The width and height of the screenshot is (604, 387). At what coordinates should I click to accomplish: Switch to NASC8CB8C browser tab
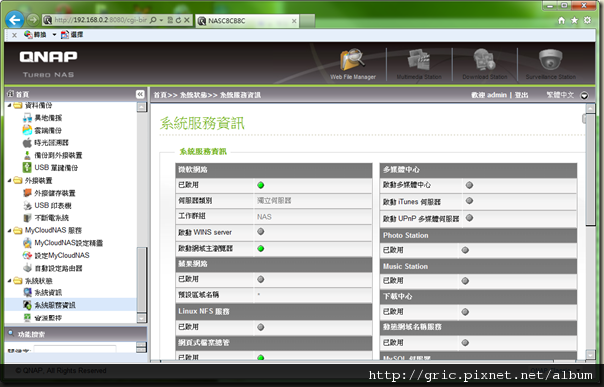tap(247, 21)
